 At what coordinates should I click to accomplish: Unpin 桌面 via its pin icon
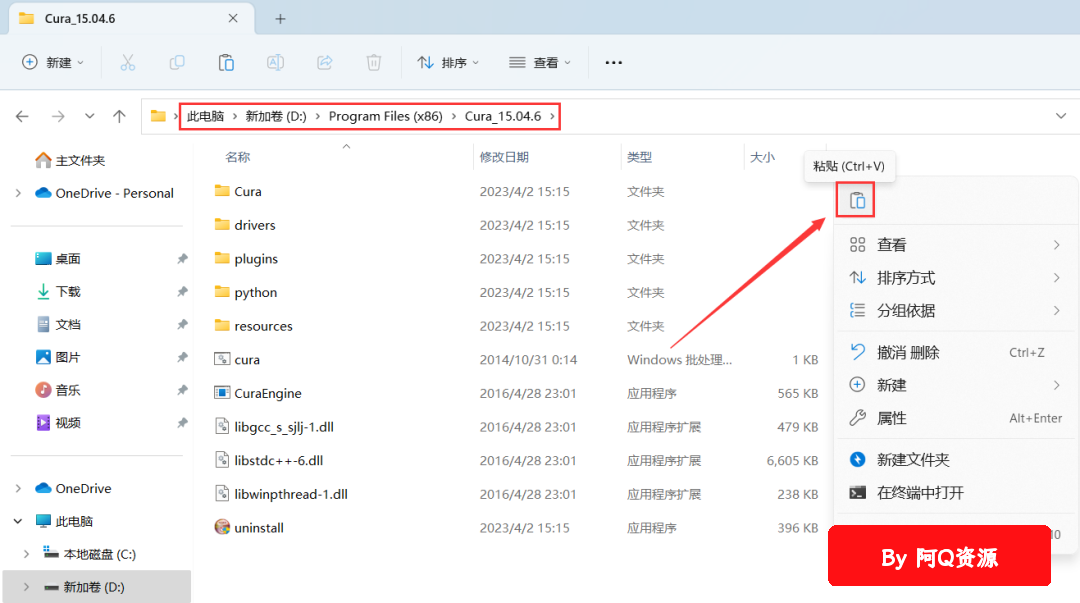[182, 259]
